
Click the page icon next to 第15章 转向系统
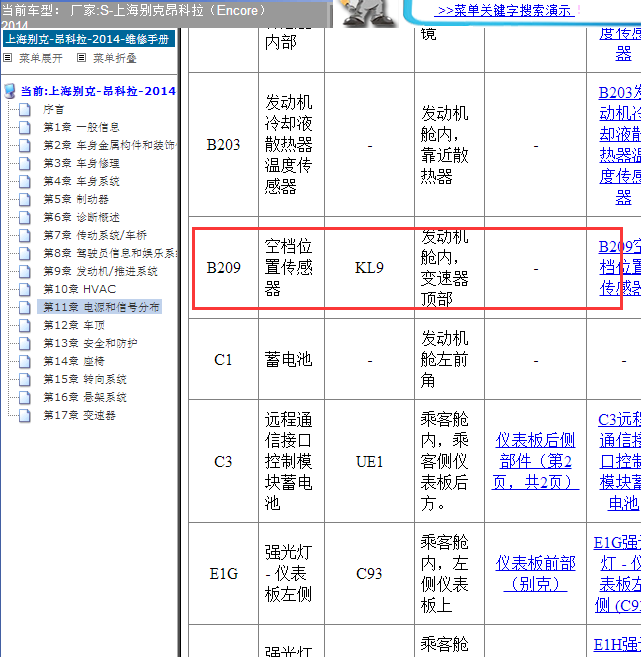[25, 380]
